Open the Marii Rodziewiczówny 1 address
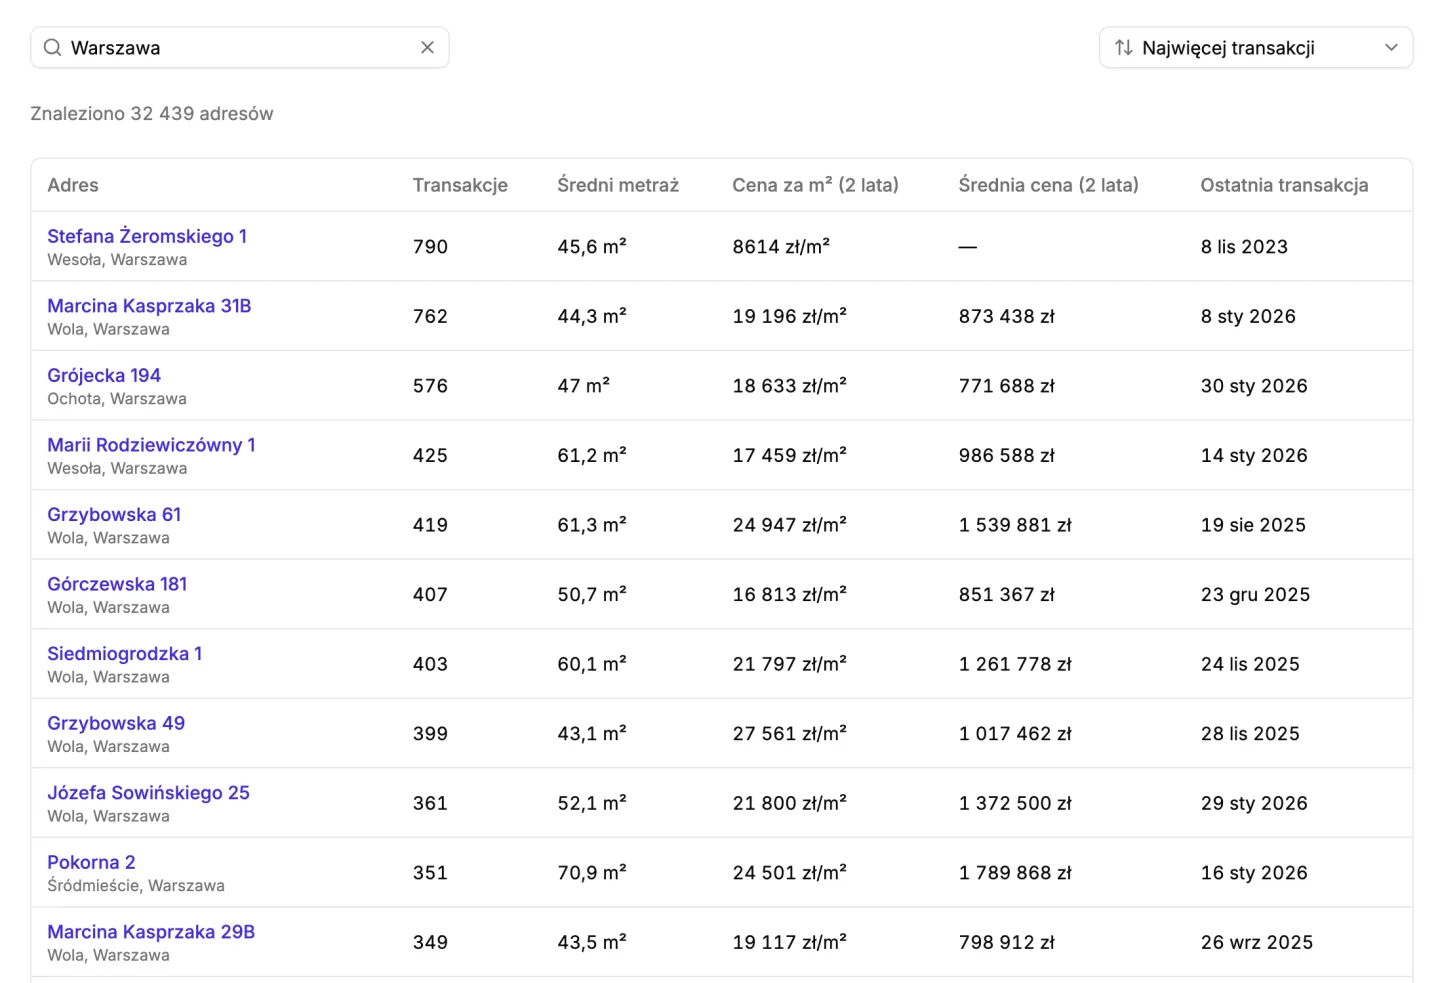Viewport: 1440px width, 983px height. [x=151, y=445]
